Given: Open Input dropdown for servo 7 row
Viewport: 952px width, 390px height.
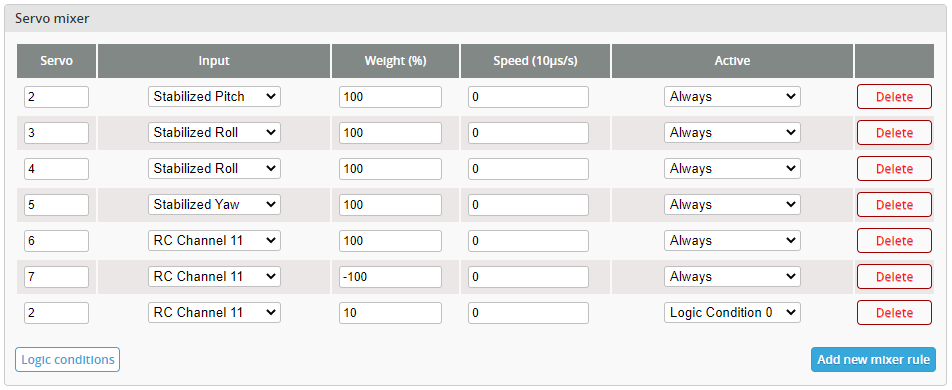Looking at the screenshot, I should pyautogui.click(x=214, y=276).
